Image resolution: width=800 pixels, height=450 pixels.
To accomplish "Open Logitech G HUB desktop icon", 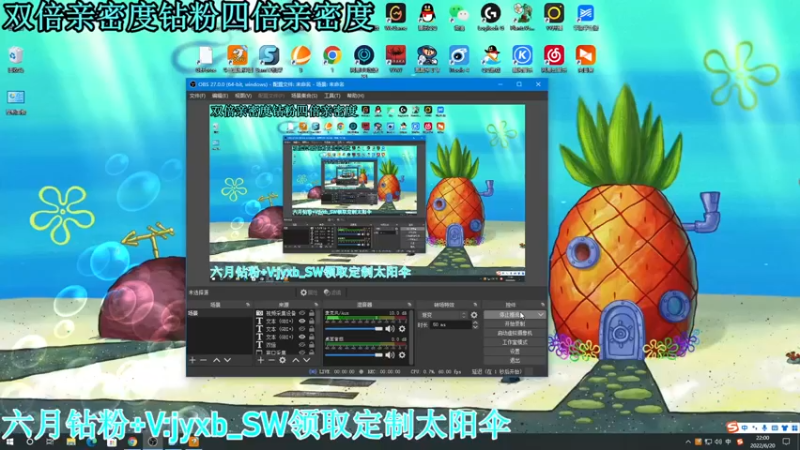I will coord(491,16).
